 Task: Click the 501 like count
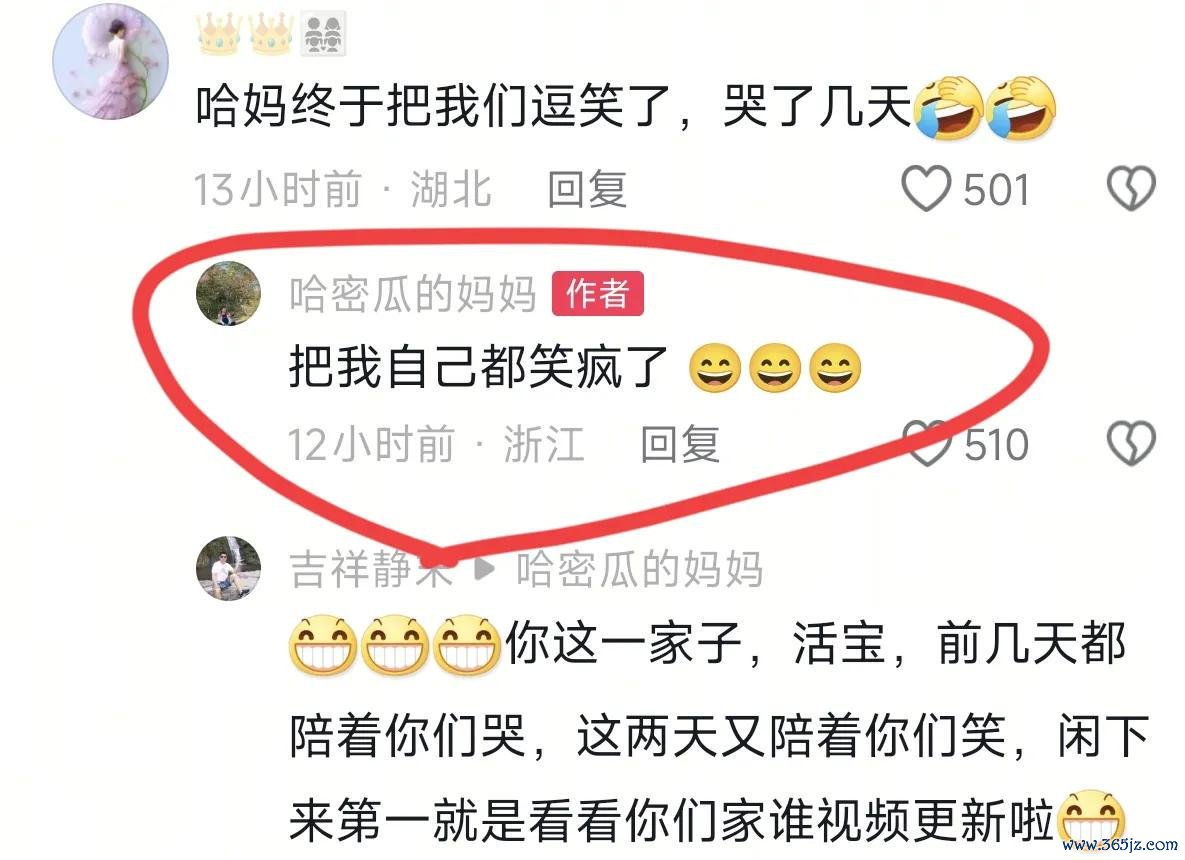996,190
